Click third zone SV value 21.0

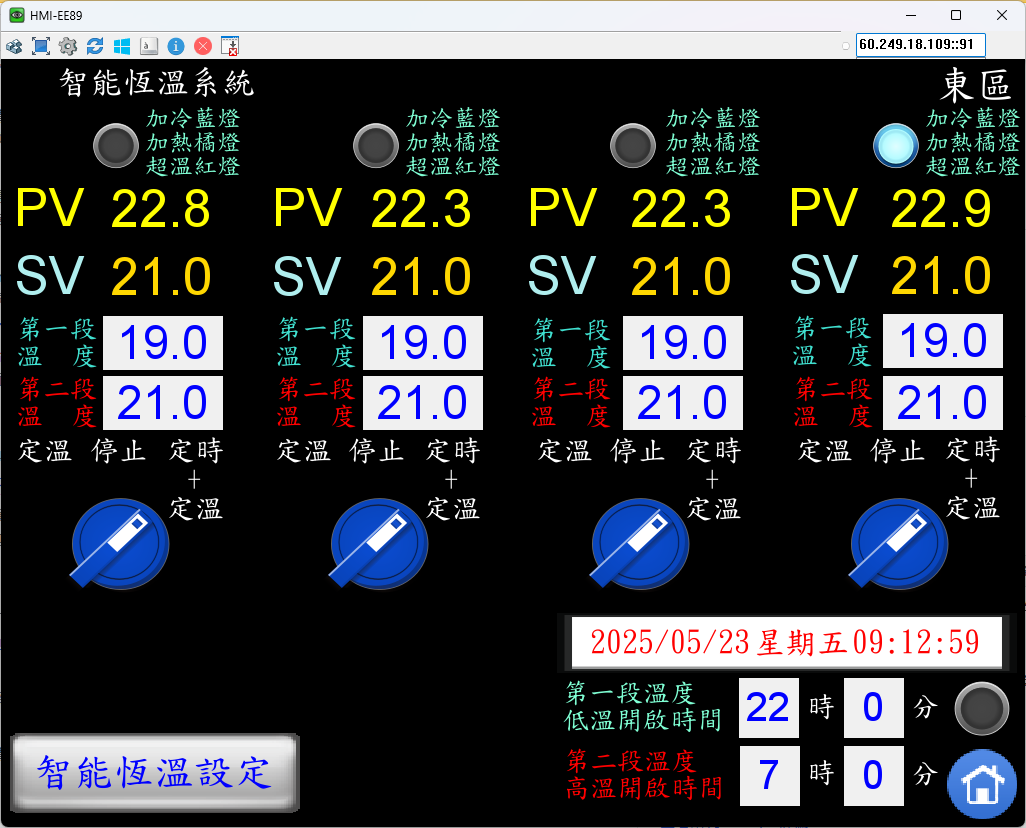coord(681,276)
